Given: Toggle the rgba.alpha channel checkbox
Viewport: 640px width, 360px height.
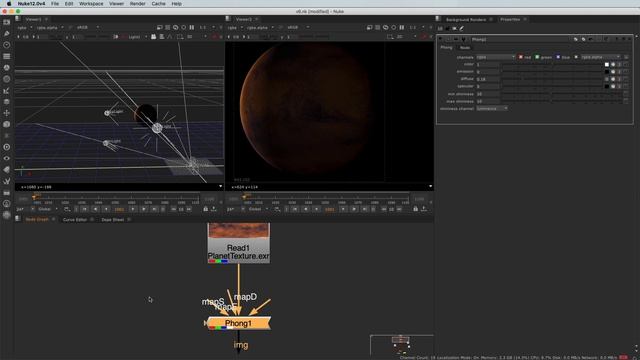Looking at the screenshot, I should [x=576, y=57].
